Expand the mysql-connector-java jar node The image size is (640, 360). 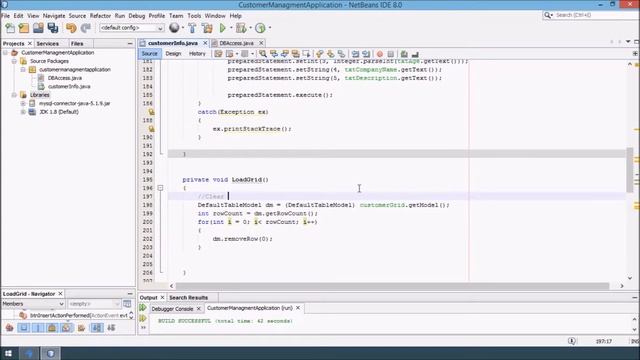coord(23,103)
